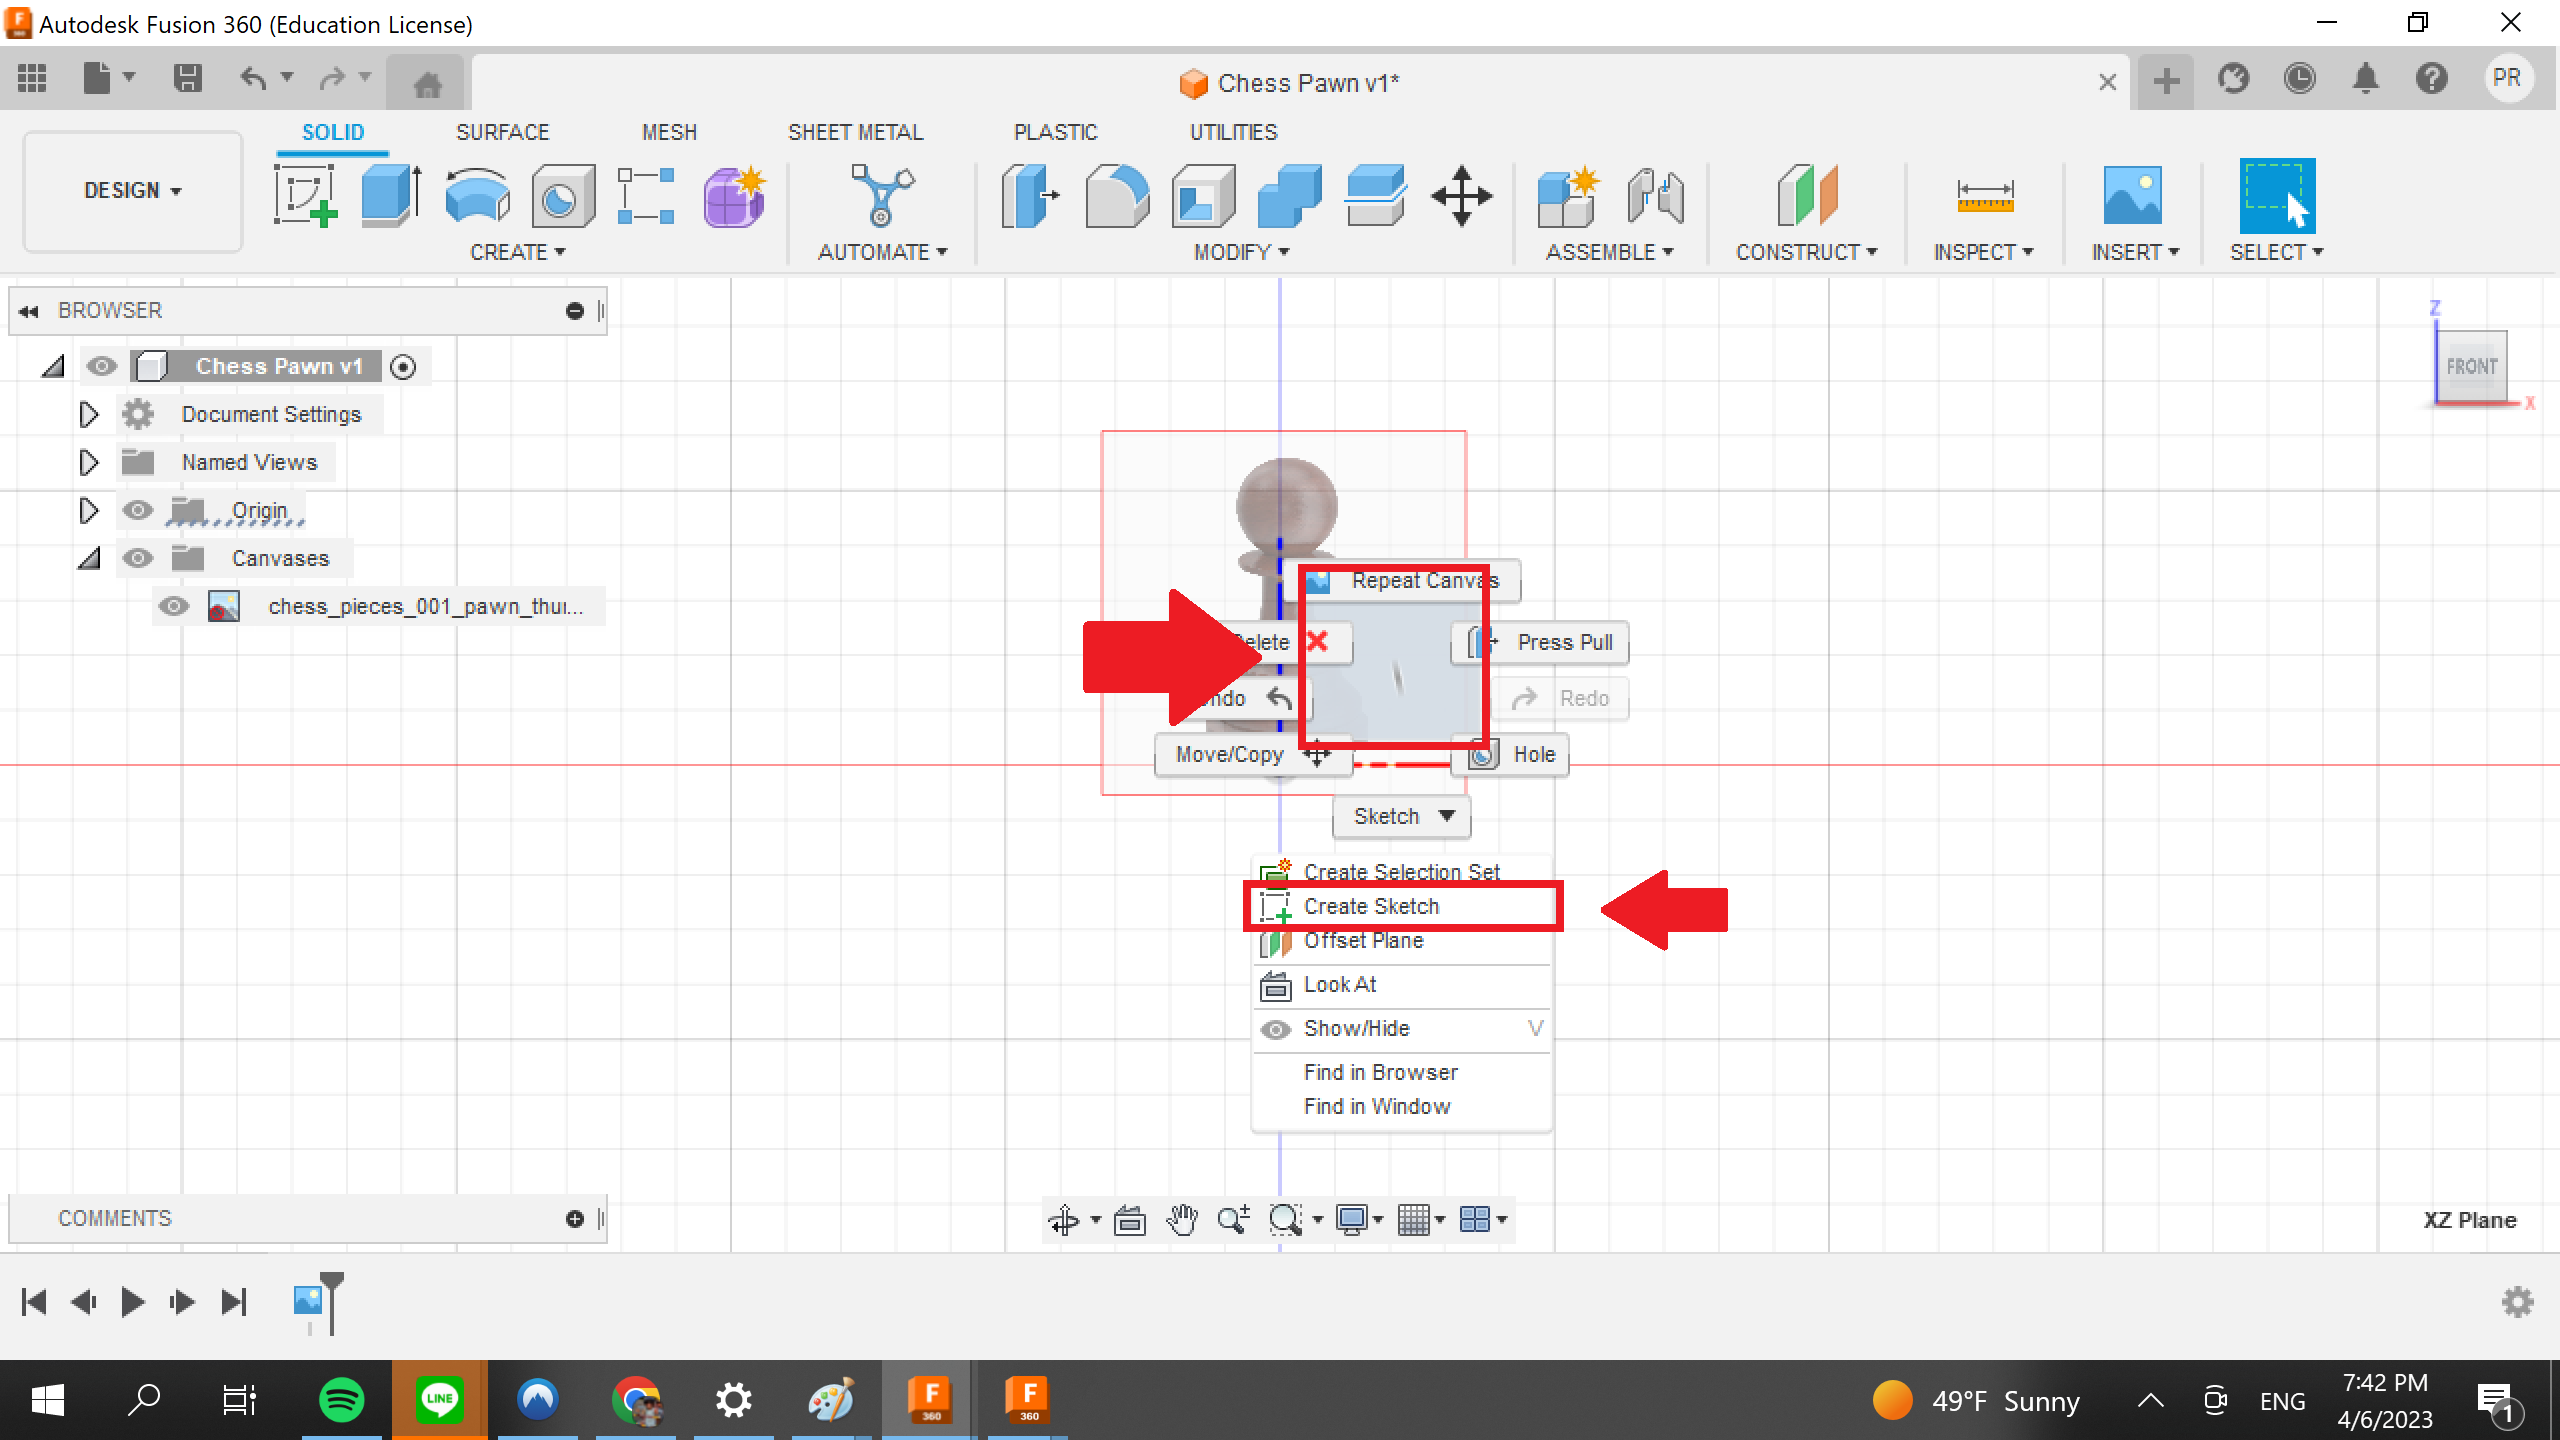Click the Insert Canvas icon
Viewport: 2560px width, 1440px height.
click(x=2135, y=195)
